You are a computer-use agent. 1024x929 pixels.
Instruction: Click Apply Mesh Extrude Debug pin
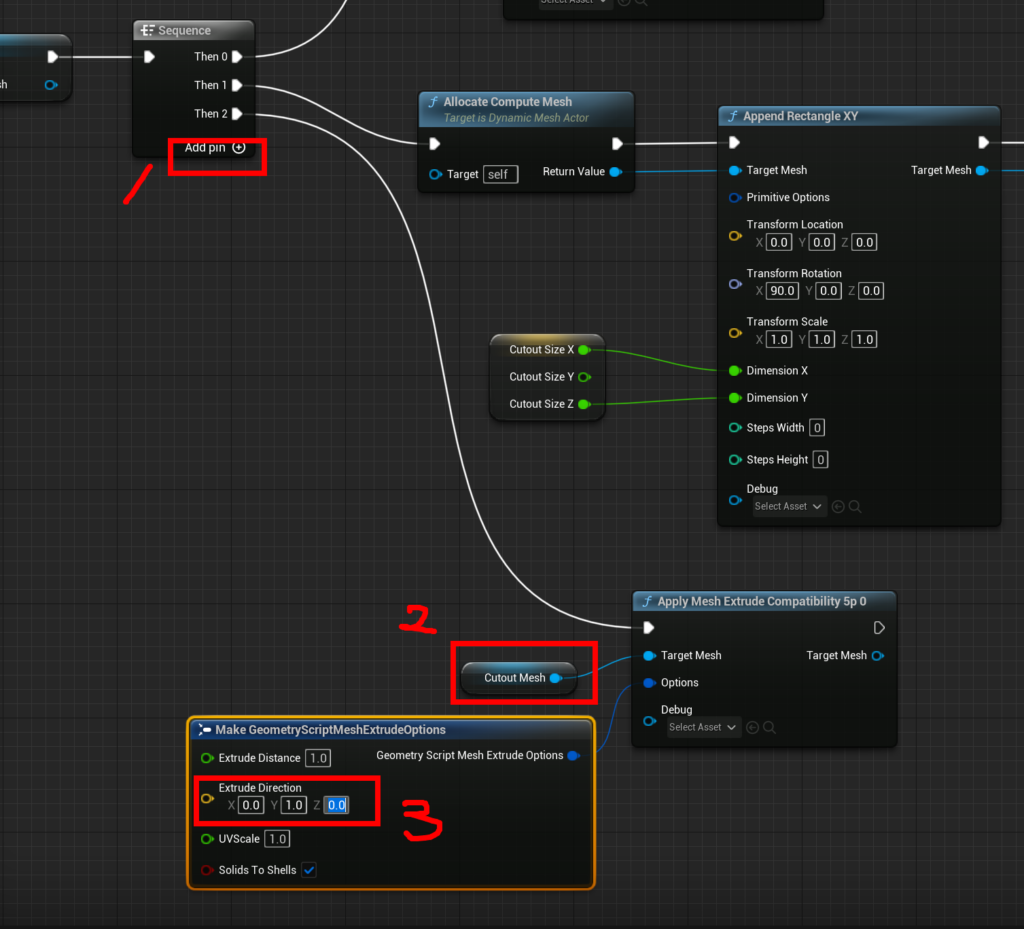tap(649, 721)
